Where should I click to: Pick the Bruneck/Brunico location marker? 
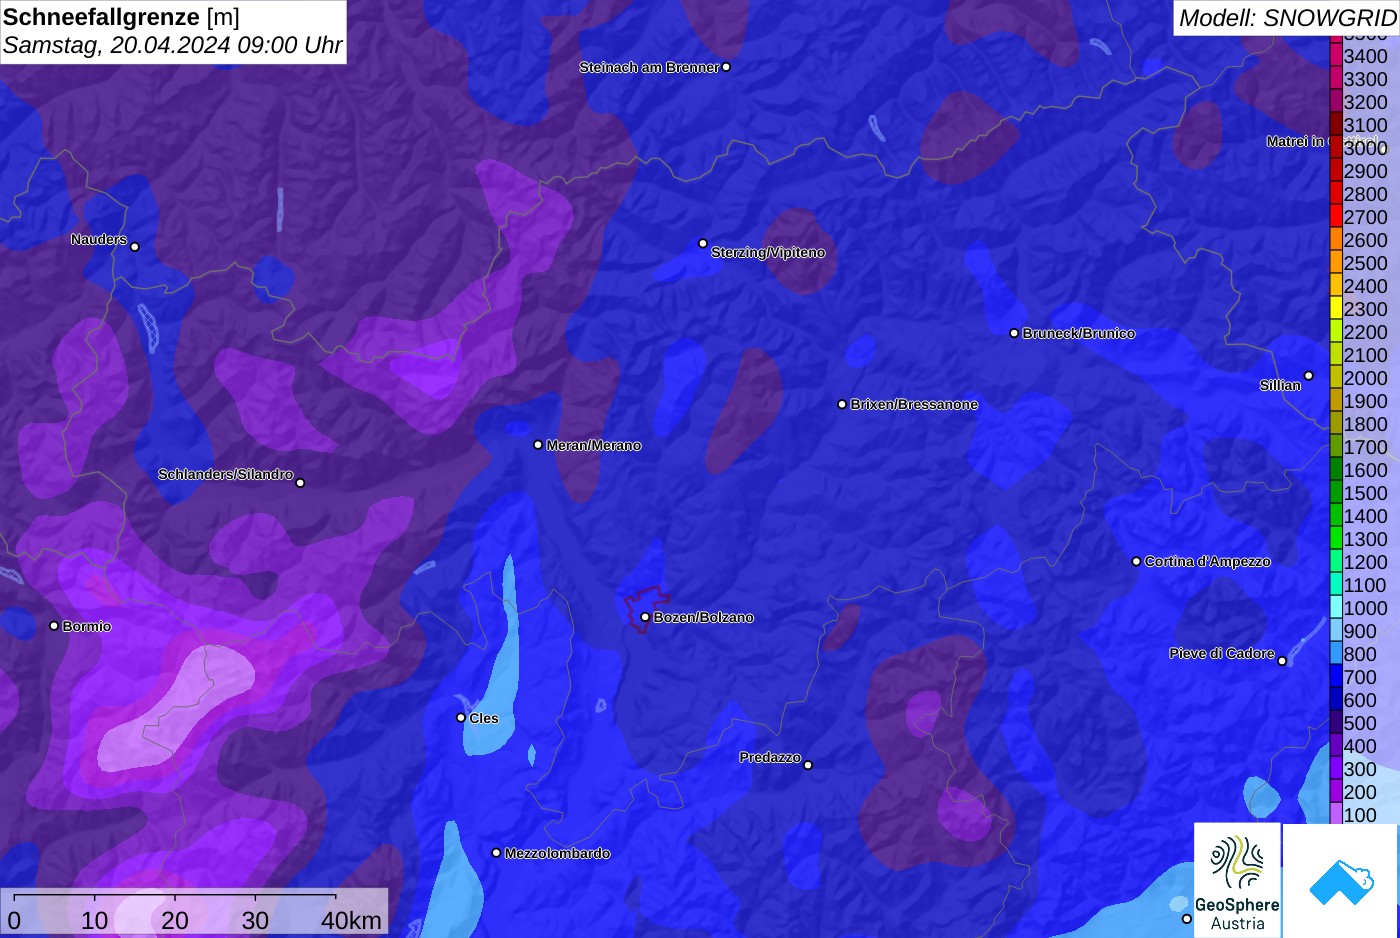pyautogui.click(x=1014, y=333)
